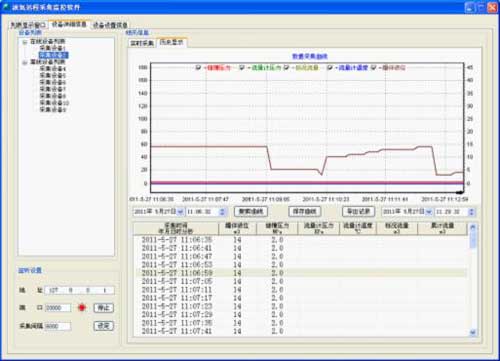Click the end-time spinner arrows
This screenshot has height=361, width=500.
pyautogui.click(x=471, y=212)
